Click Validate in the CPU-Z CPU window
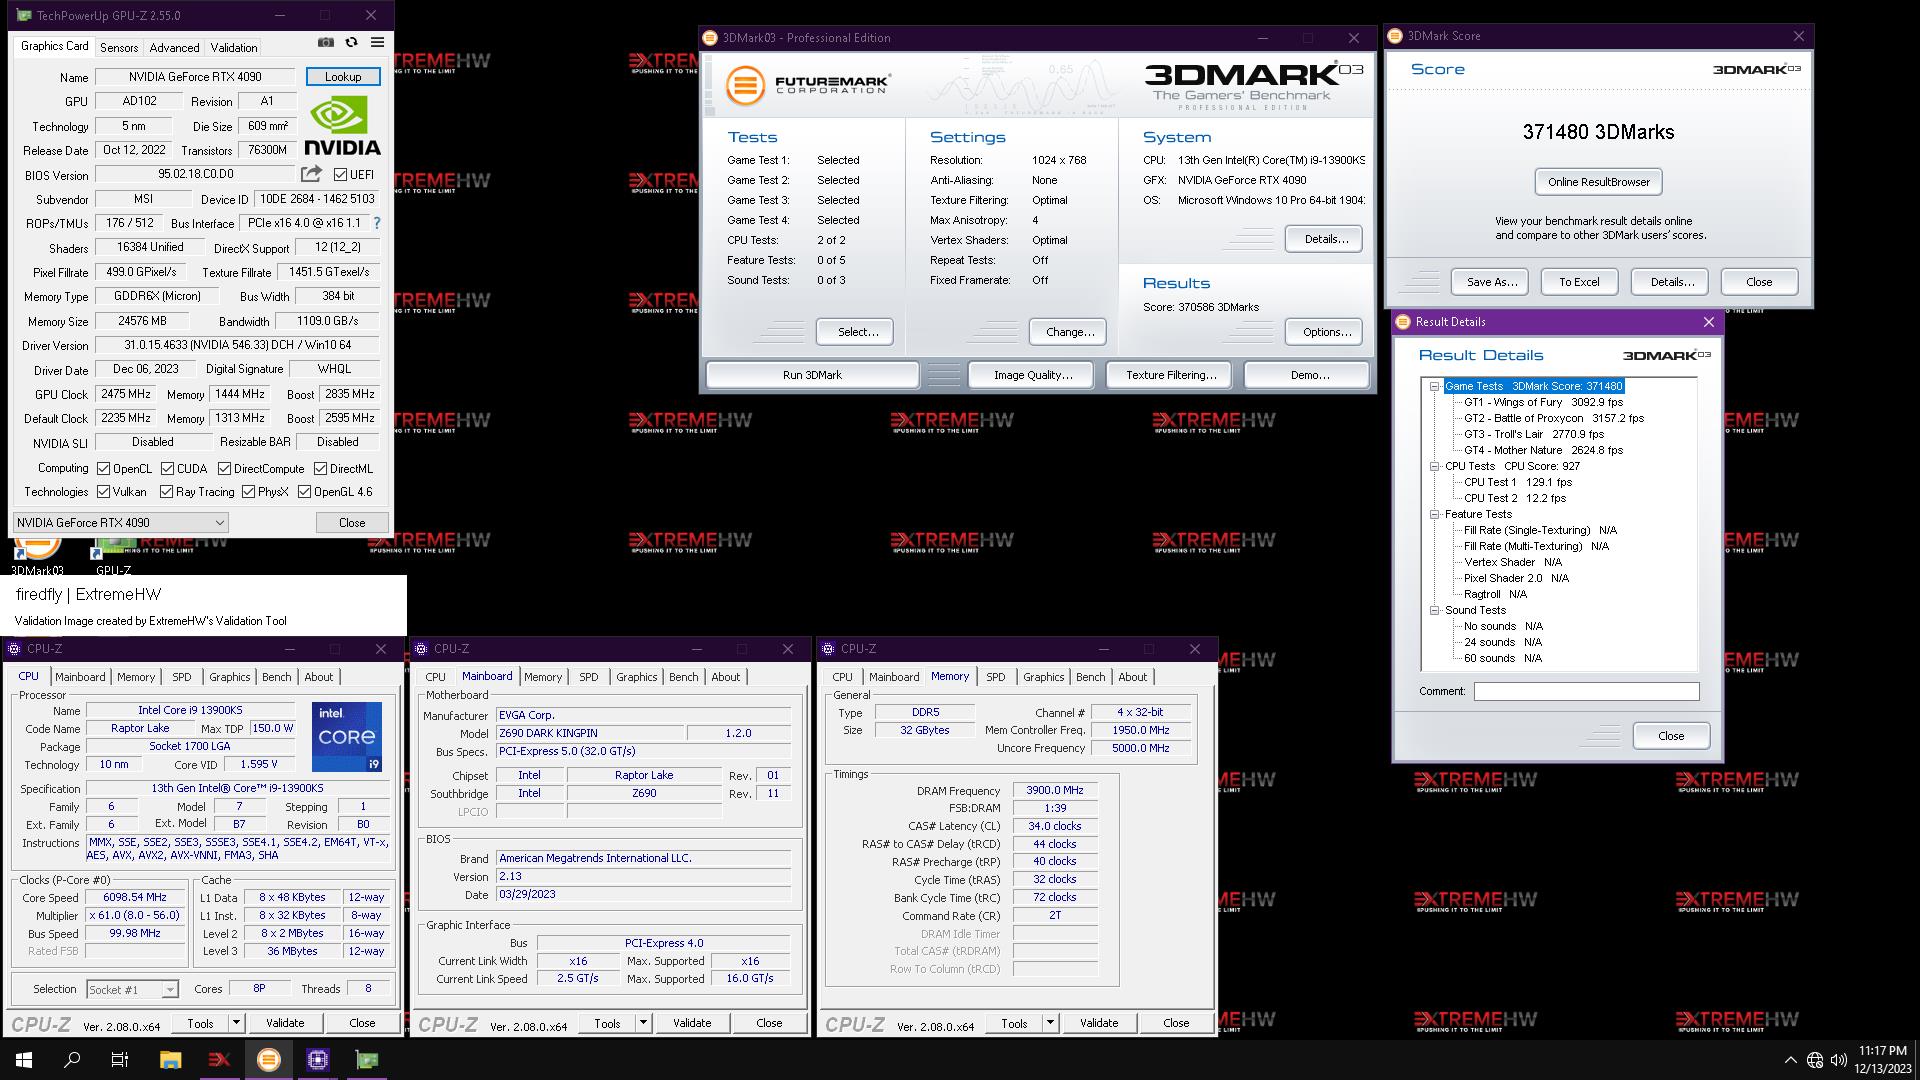 pos(285,1023)
